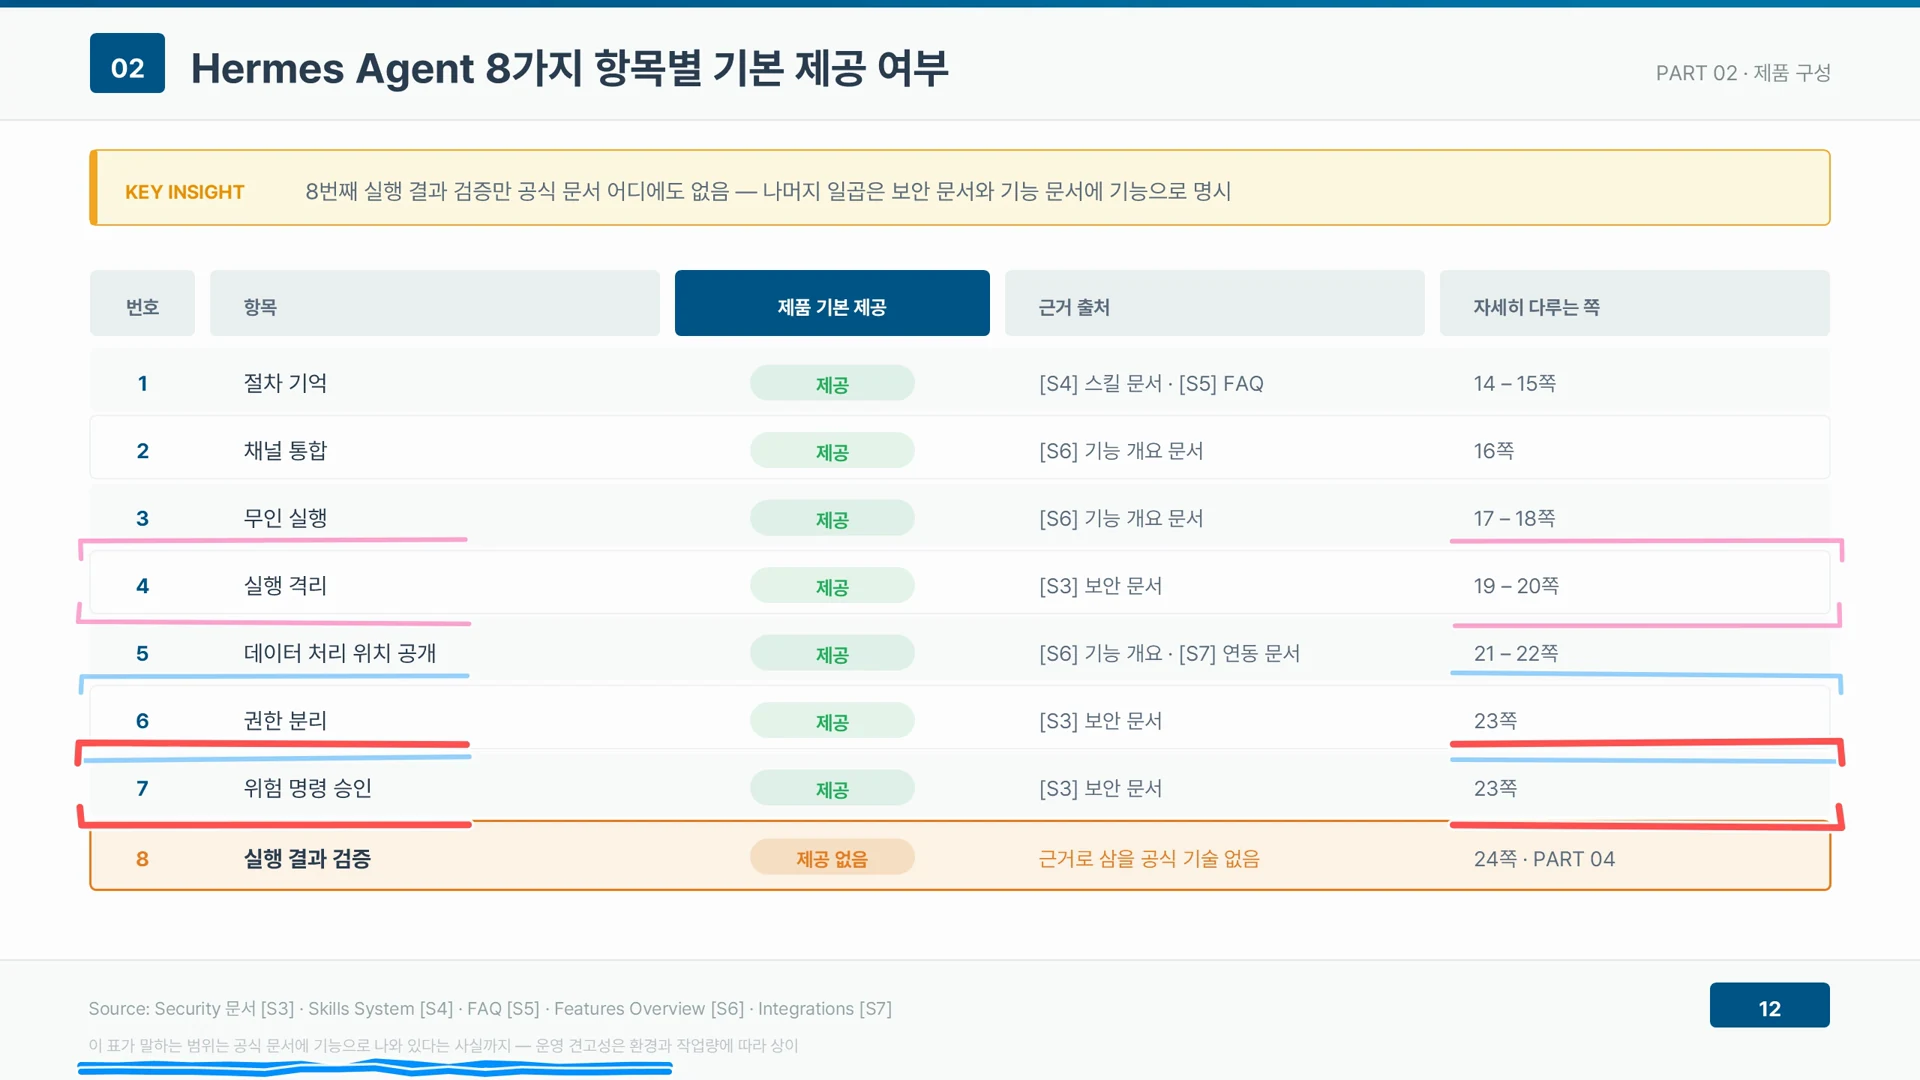
Task: Click the '24쪽 · PART 04' page reference
Action: pos(1544,859)
